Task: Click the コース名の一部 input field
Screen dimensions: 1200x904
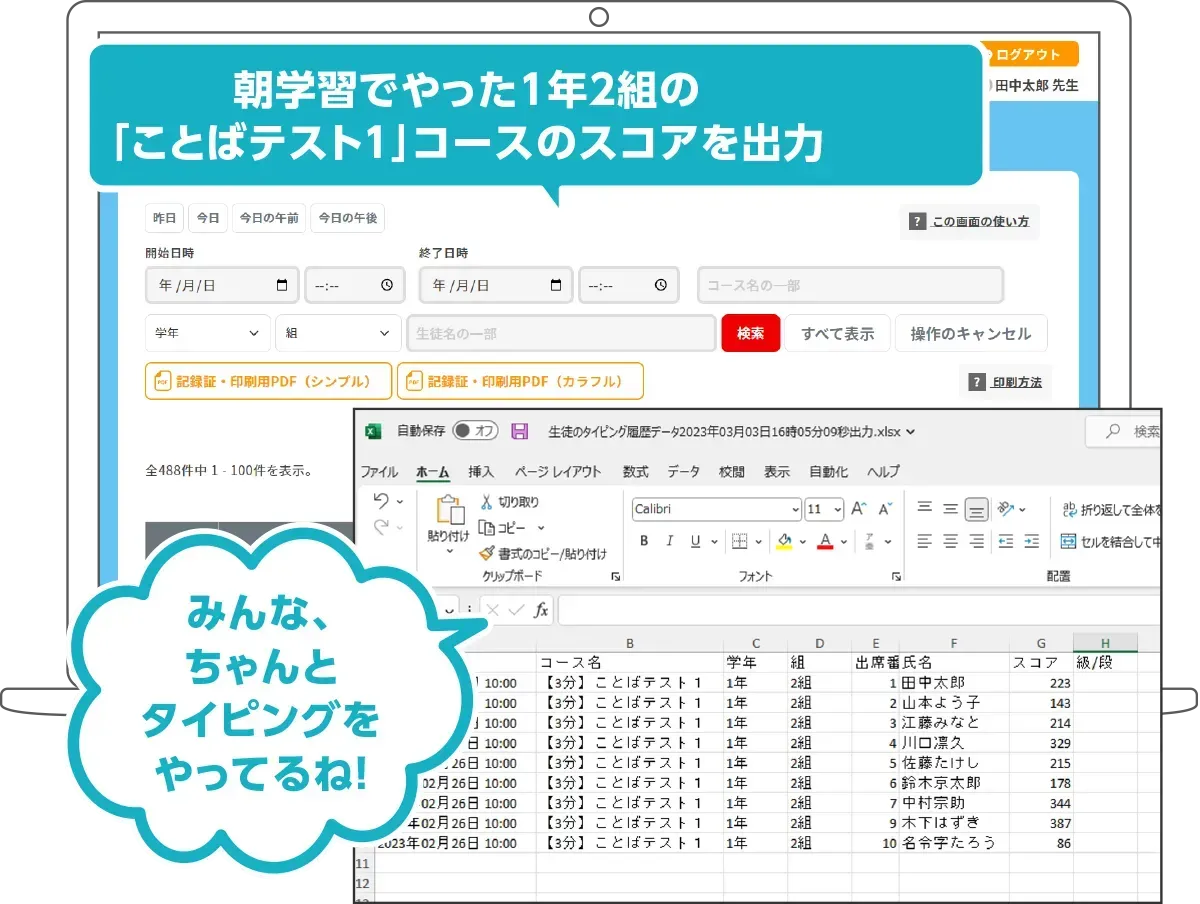Action: click(849, 285)
